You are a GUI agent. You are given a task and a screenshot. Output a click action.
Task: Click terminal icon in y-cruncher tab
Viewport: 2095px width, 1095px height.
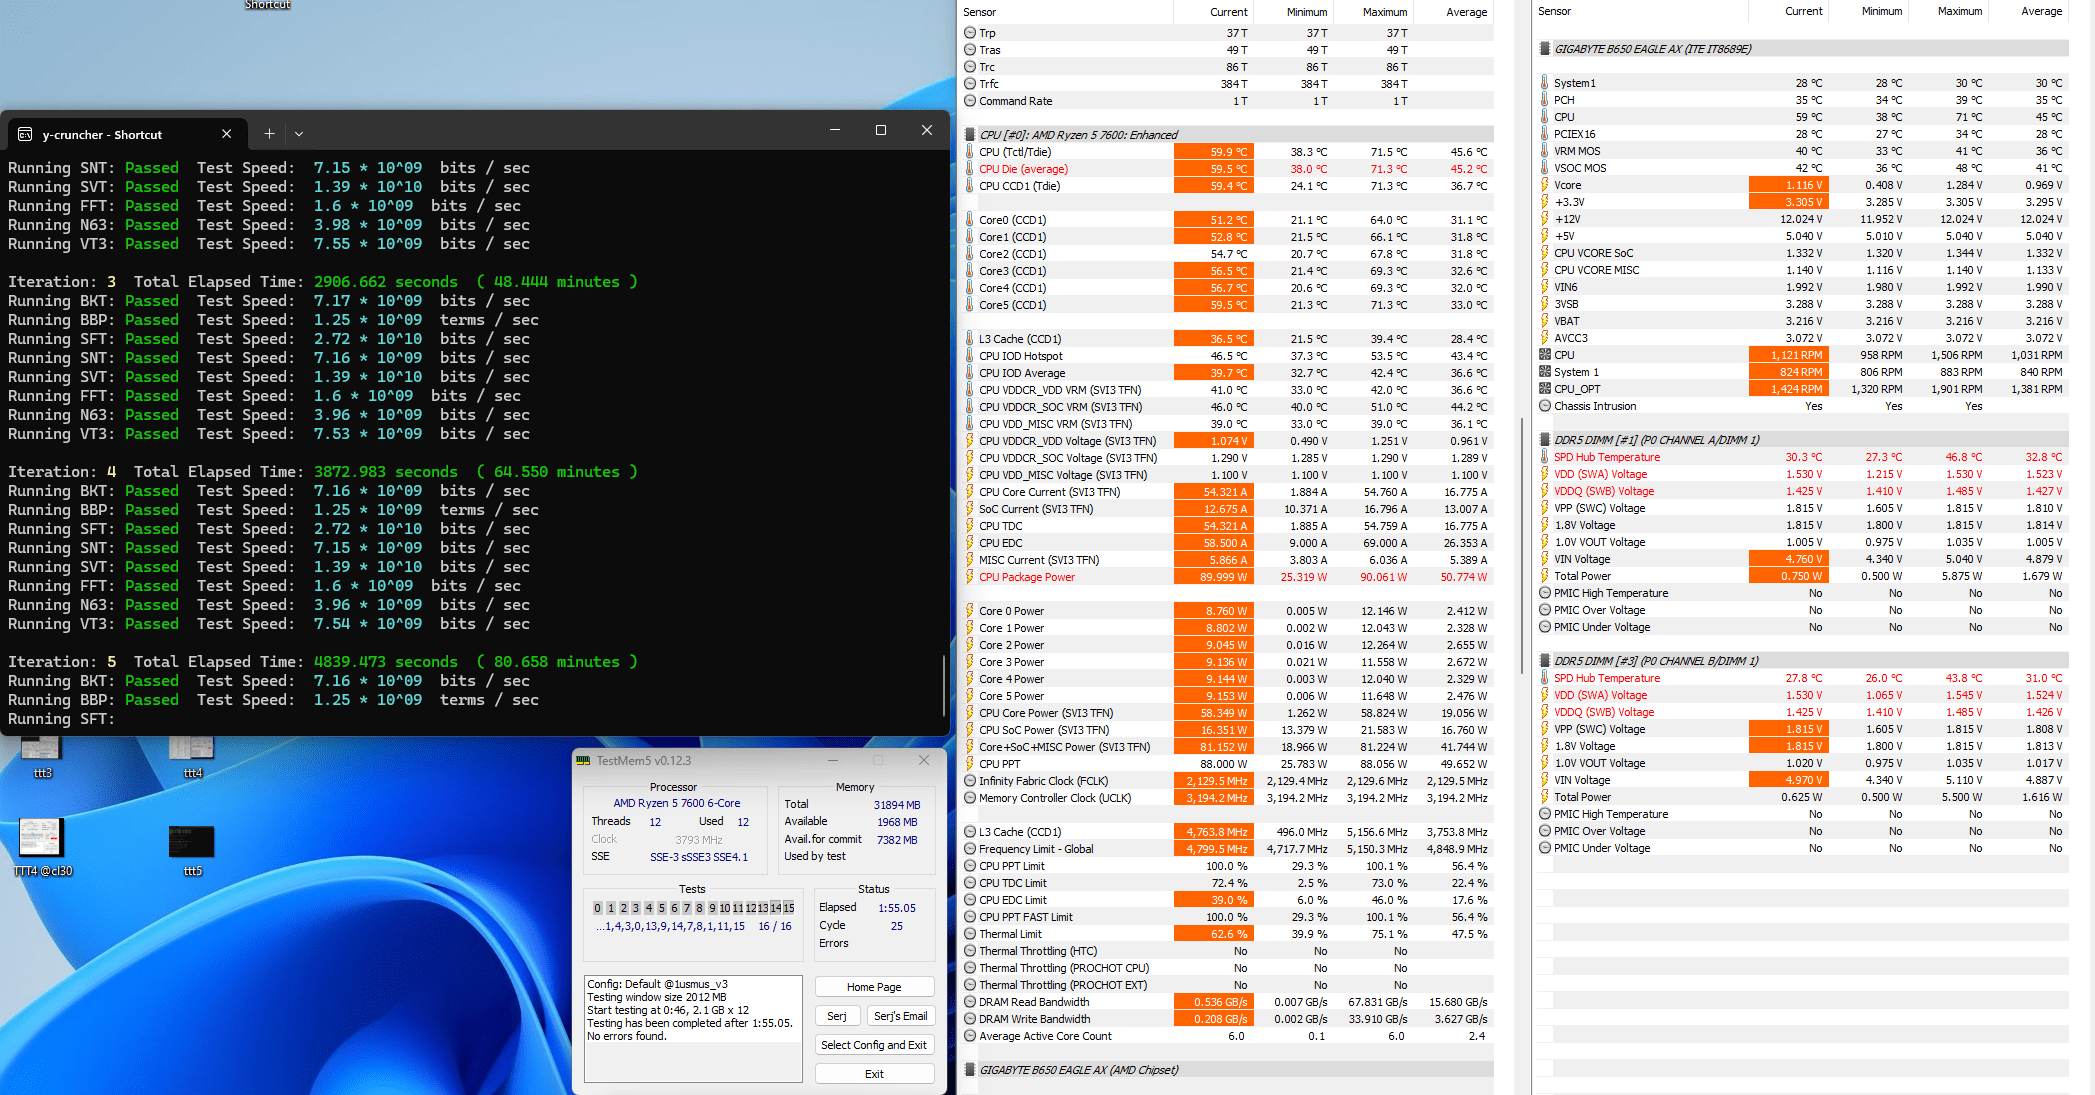[26, 134]
